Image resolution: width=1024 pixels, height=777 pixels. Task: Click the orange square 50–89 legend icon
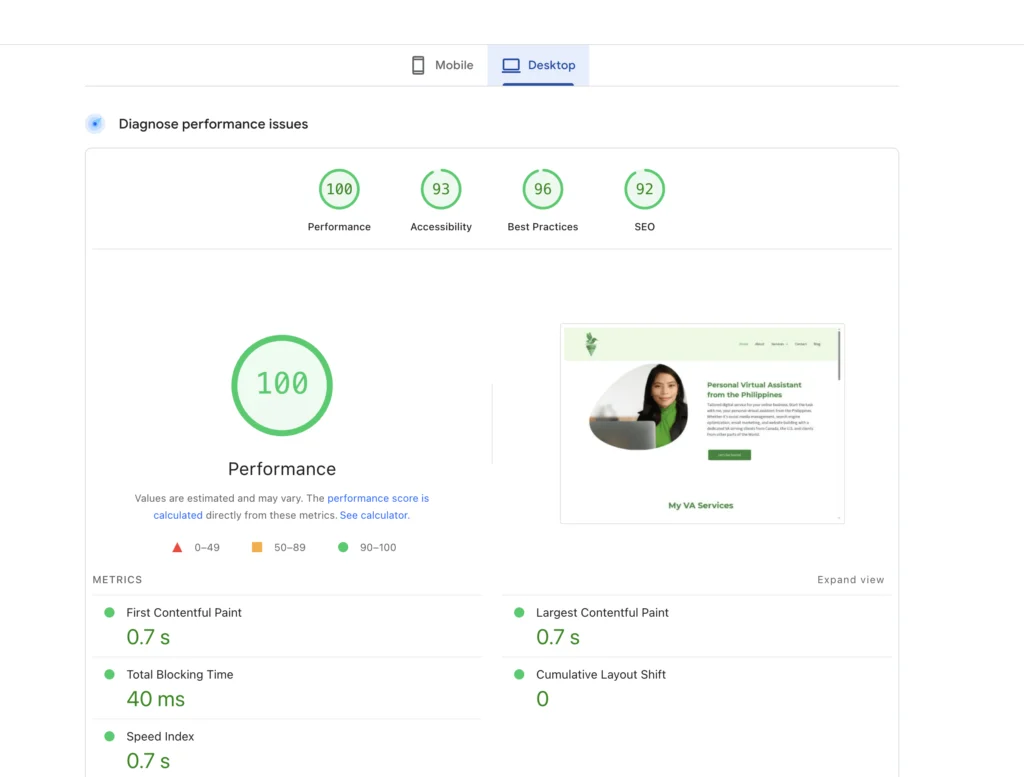[x=257, y=547]
